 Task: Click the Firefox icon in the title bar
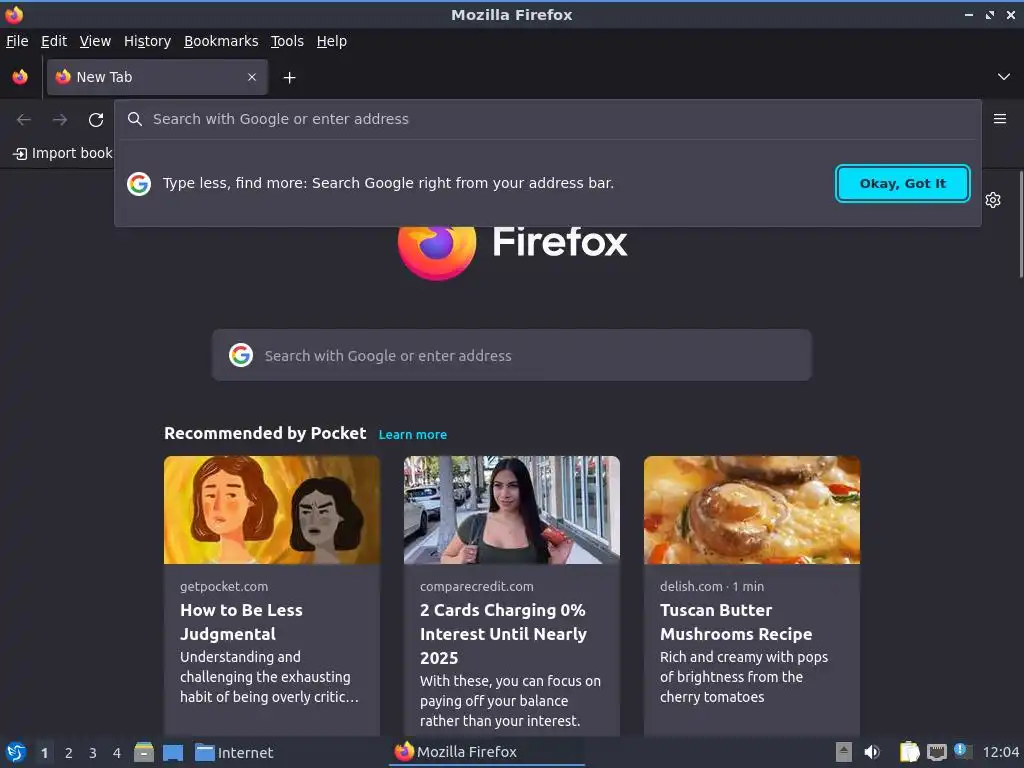(14, 14)
